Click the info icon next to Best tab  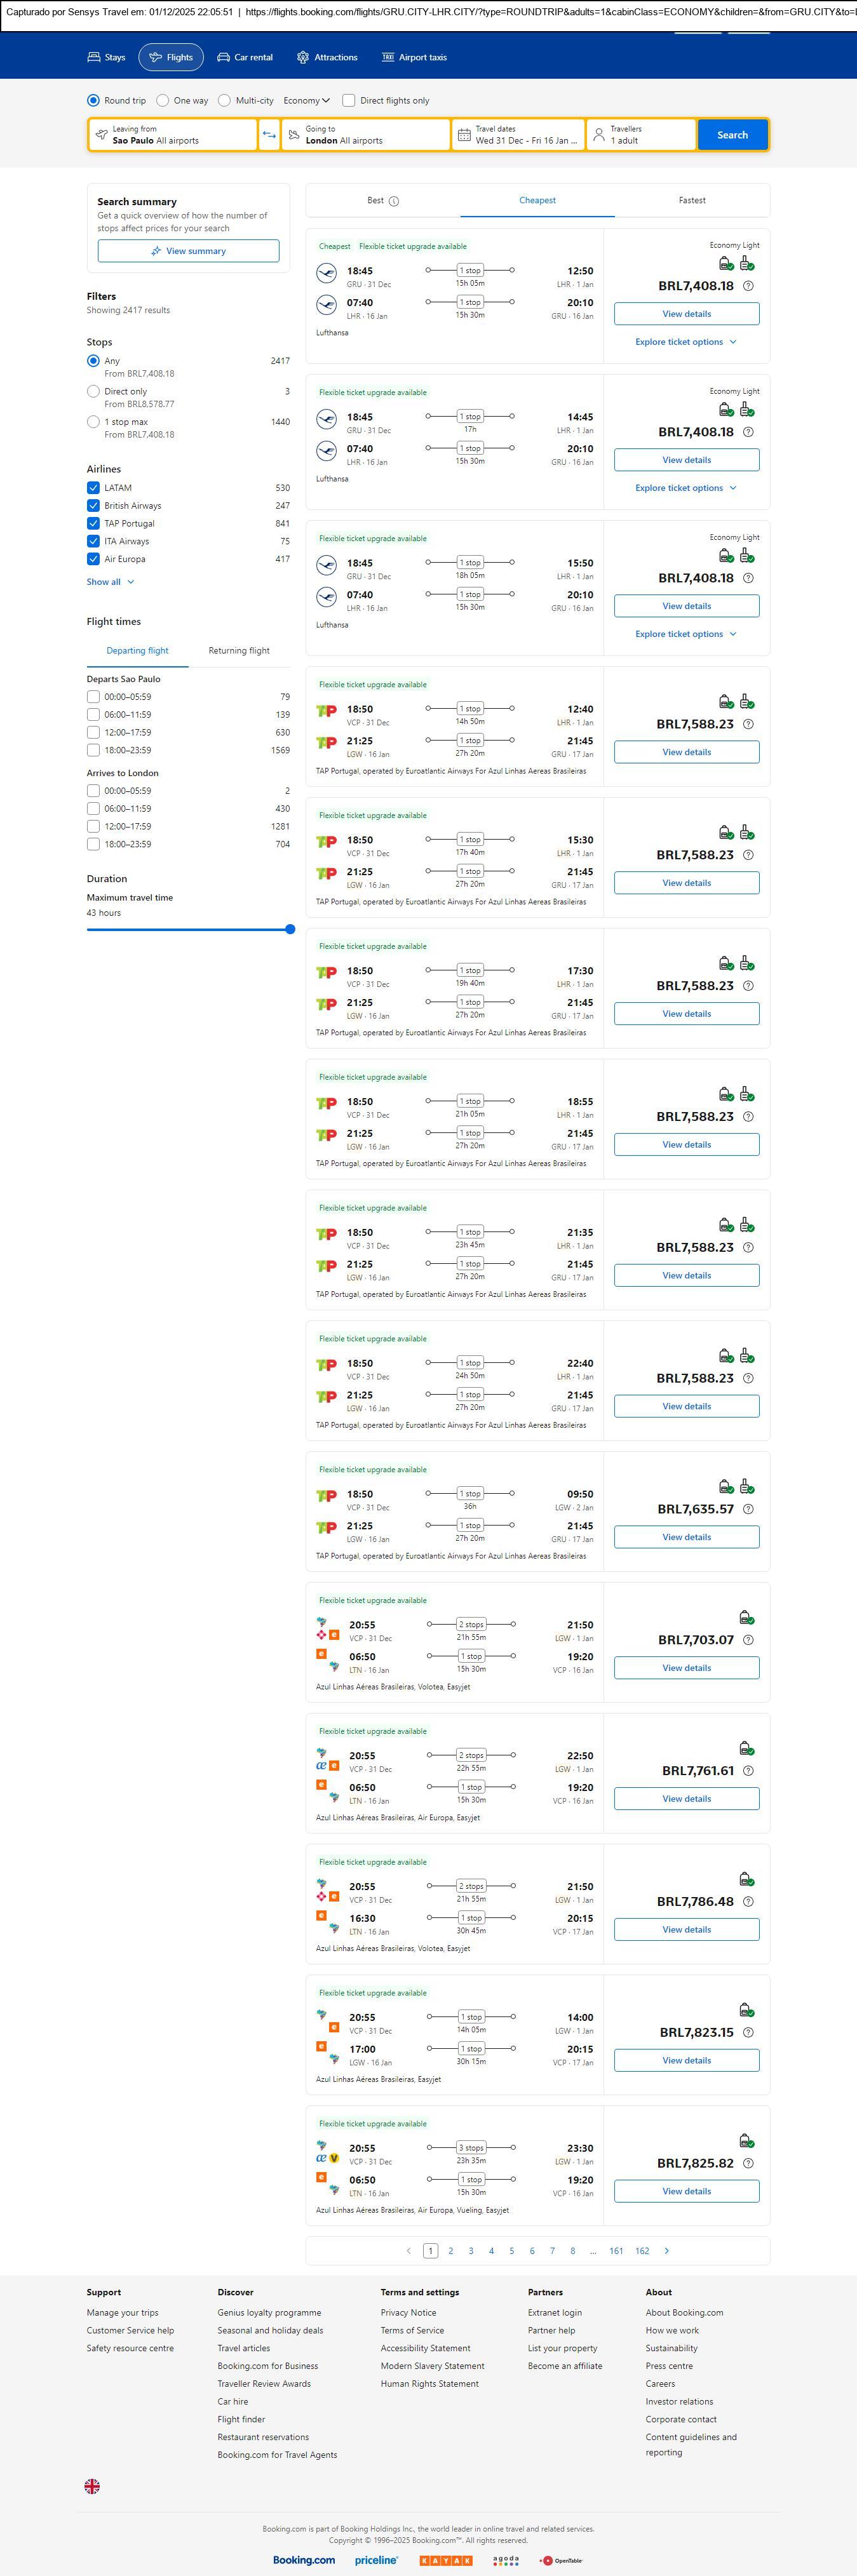[x=394, y=201]
